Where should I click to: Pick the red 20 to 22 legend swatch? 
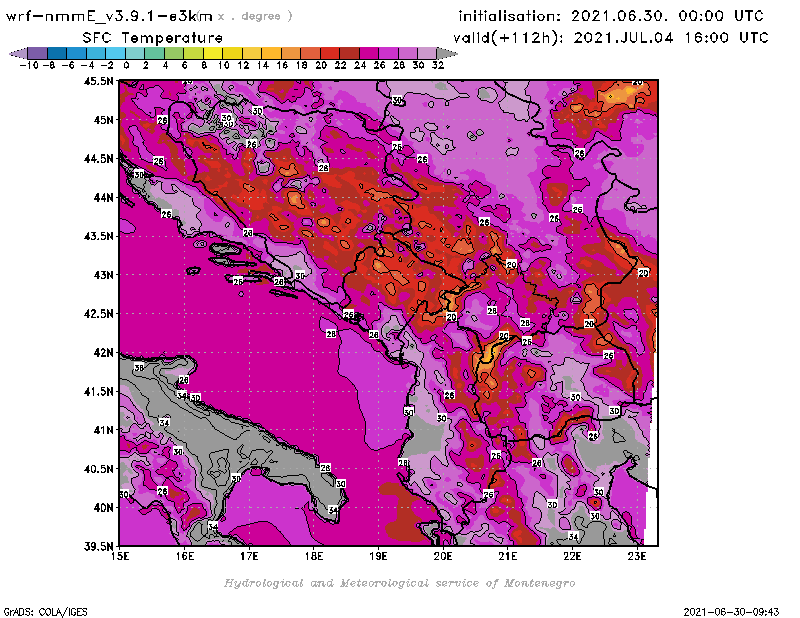click(330, 53)
